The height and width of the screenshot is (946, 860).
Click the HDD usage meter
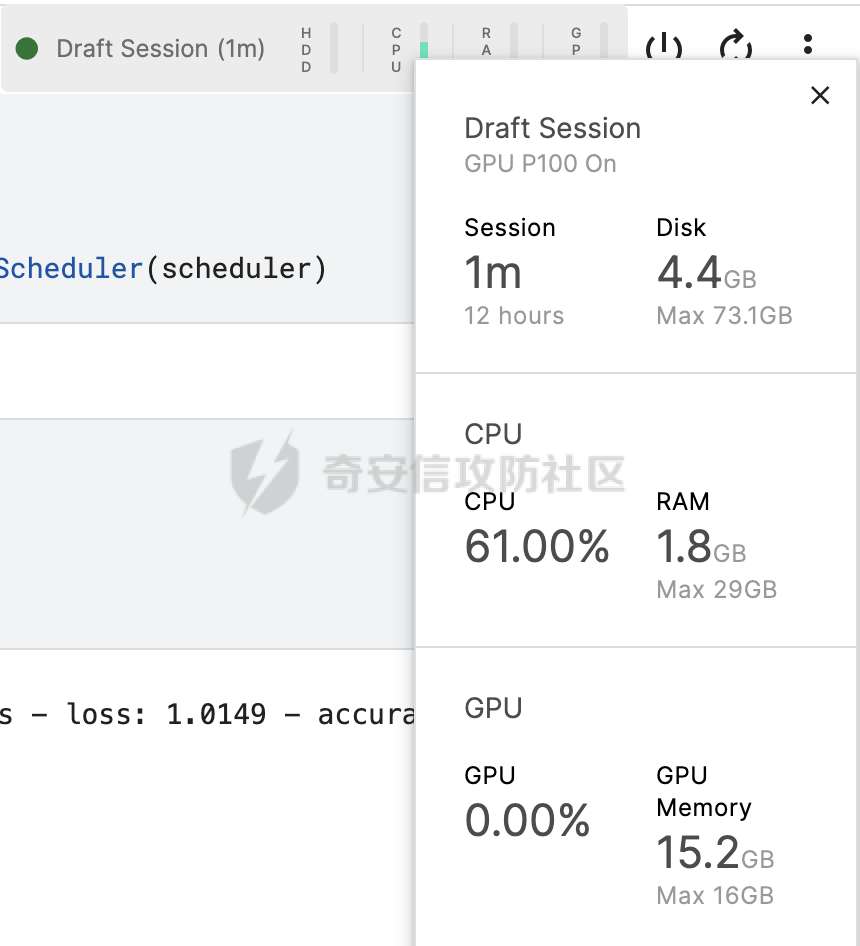(319, 49)
